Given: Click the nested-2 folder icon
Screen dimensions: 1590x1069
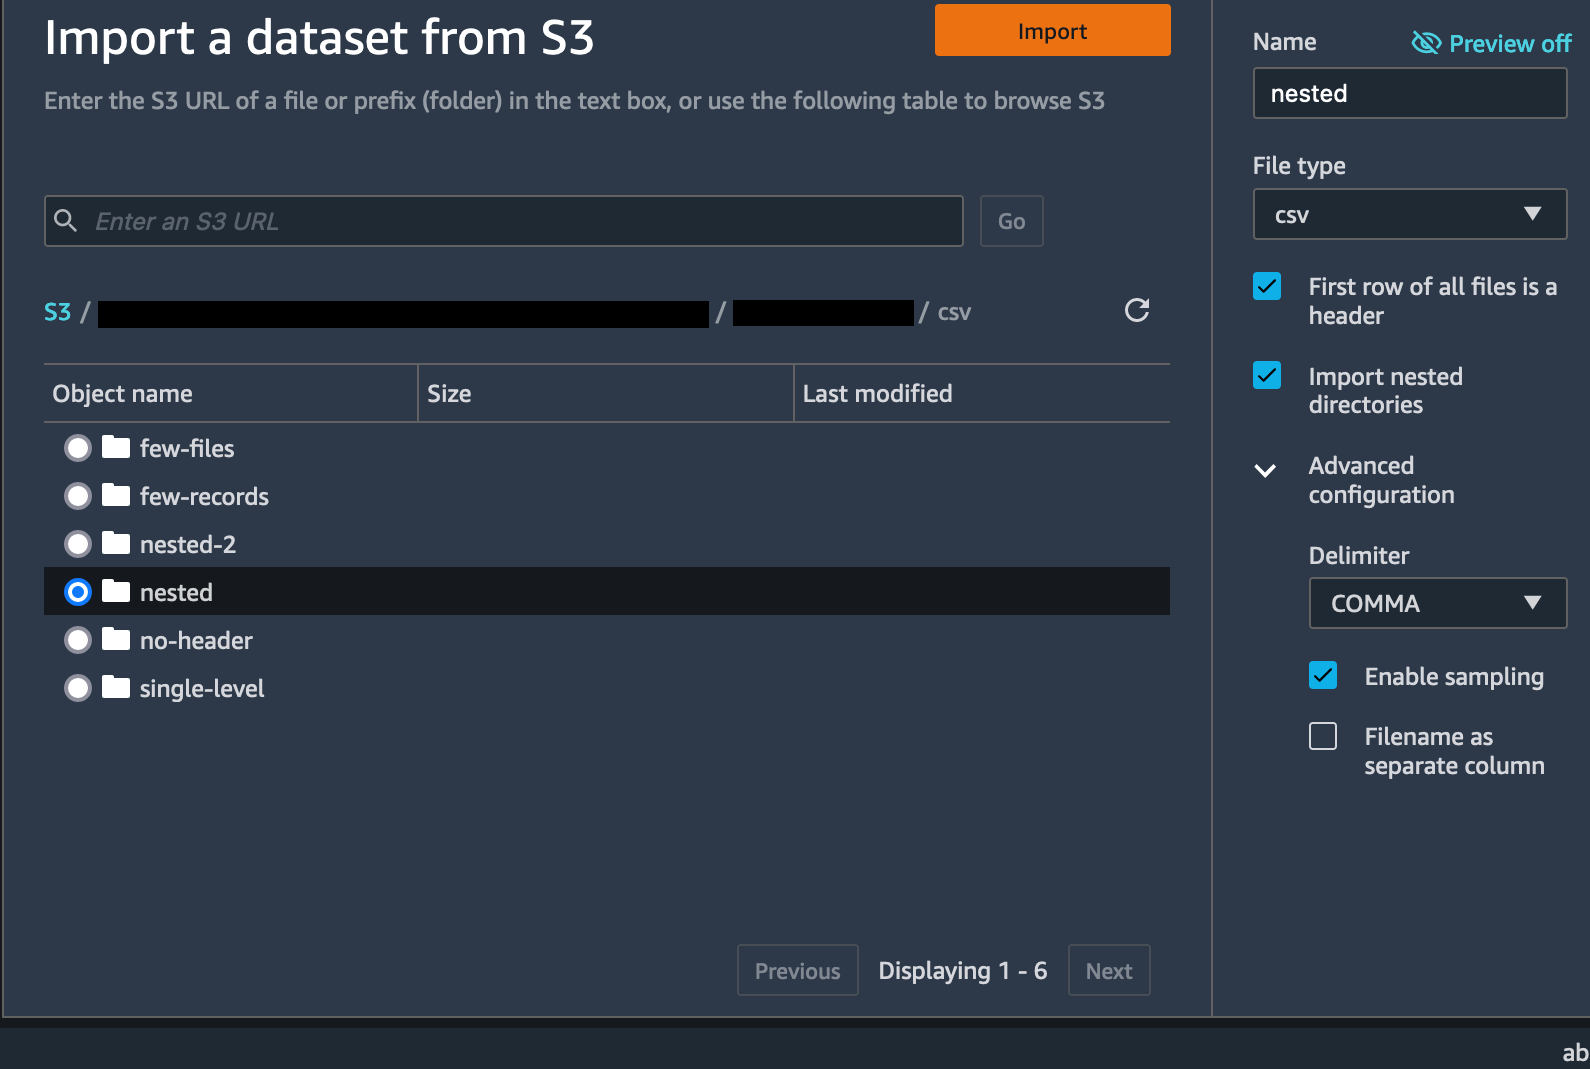Looking at the screenshot, I should [x=116, y=543].
